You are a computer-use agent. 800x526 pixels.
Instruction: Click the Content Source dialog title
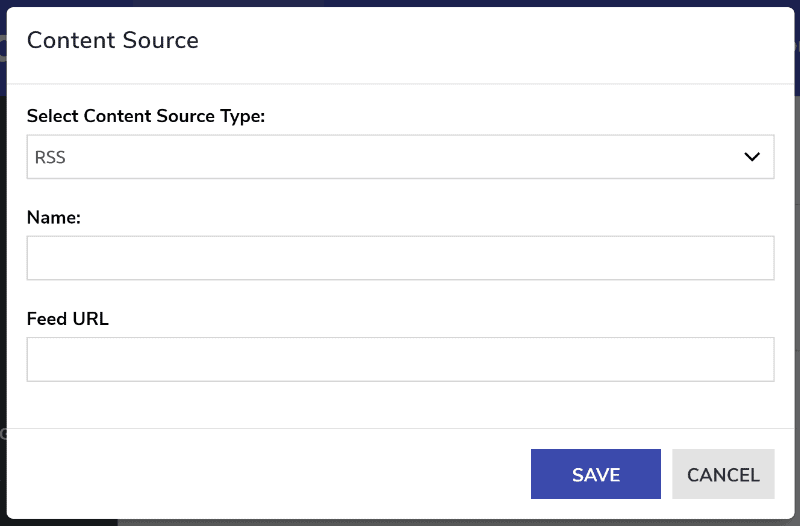coord(113,40)
